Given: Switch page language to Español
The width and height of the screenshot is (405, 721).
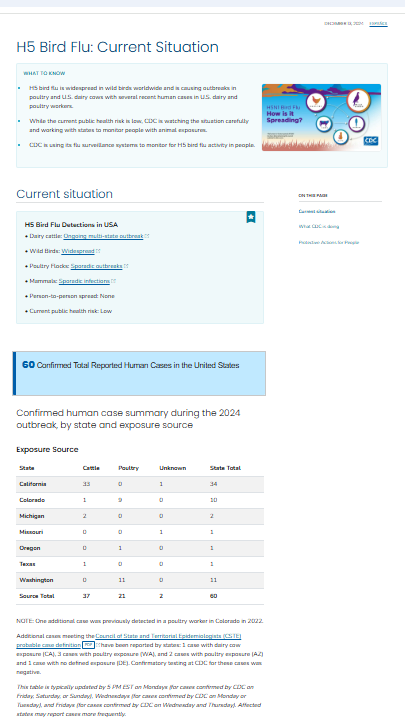Looking at the screenshot, I should click(x=378, y=23).
